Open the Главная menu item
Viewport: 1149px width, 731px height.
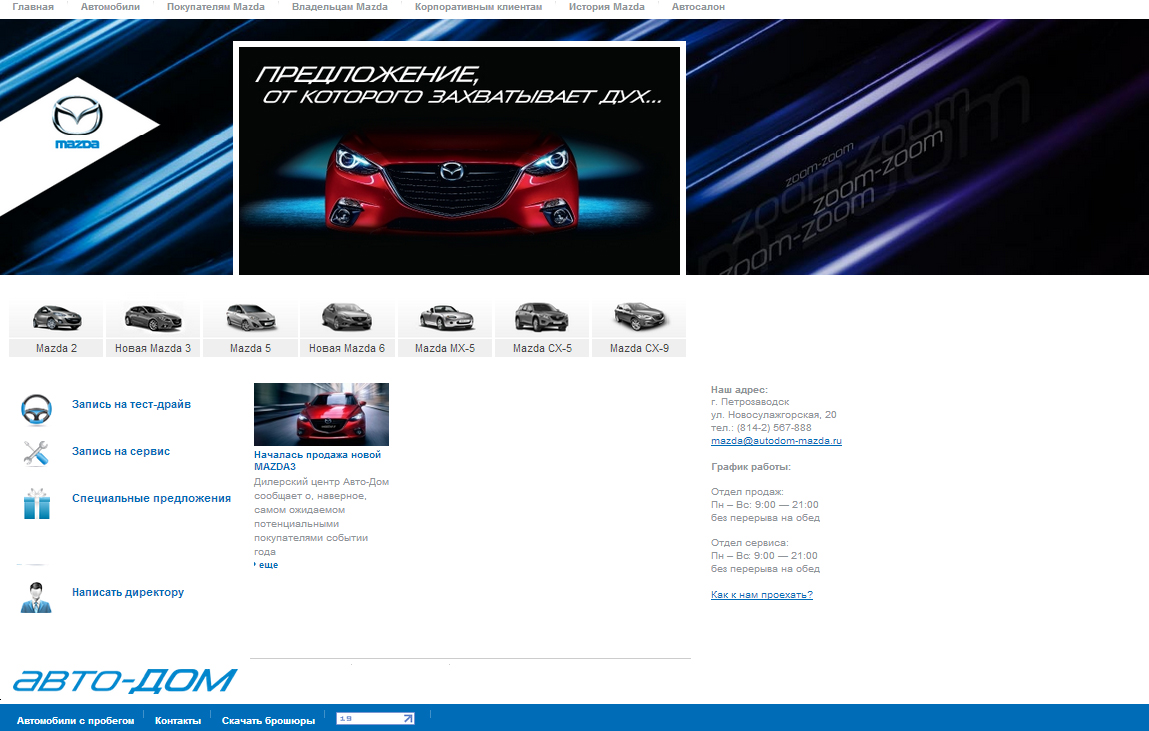[33, 7]
